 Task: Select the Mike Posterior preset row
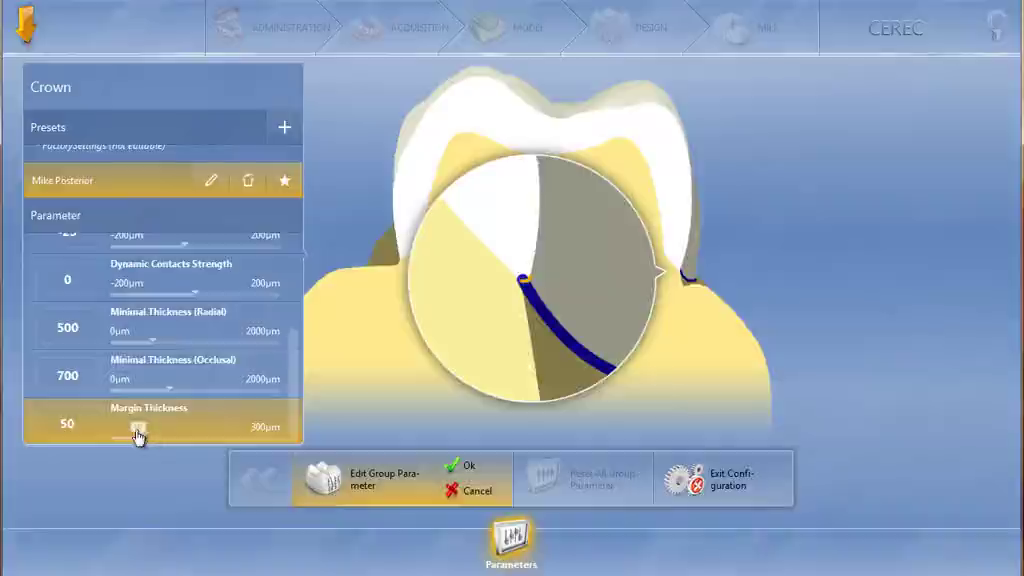163,180
